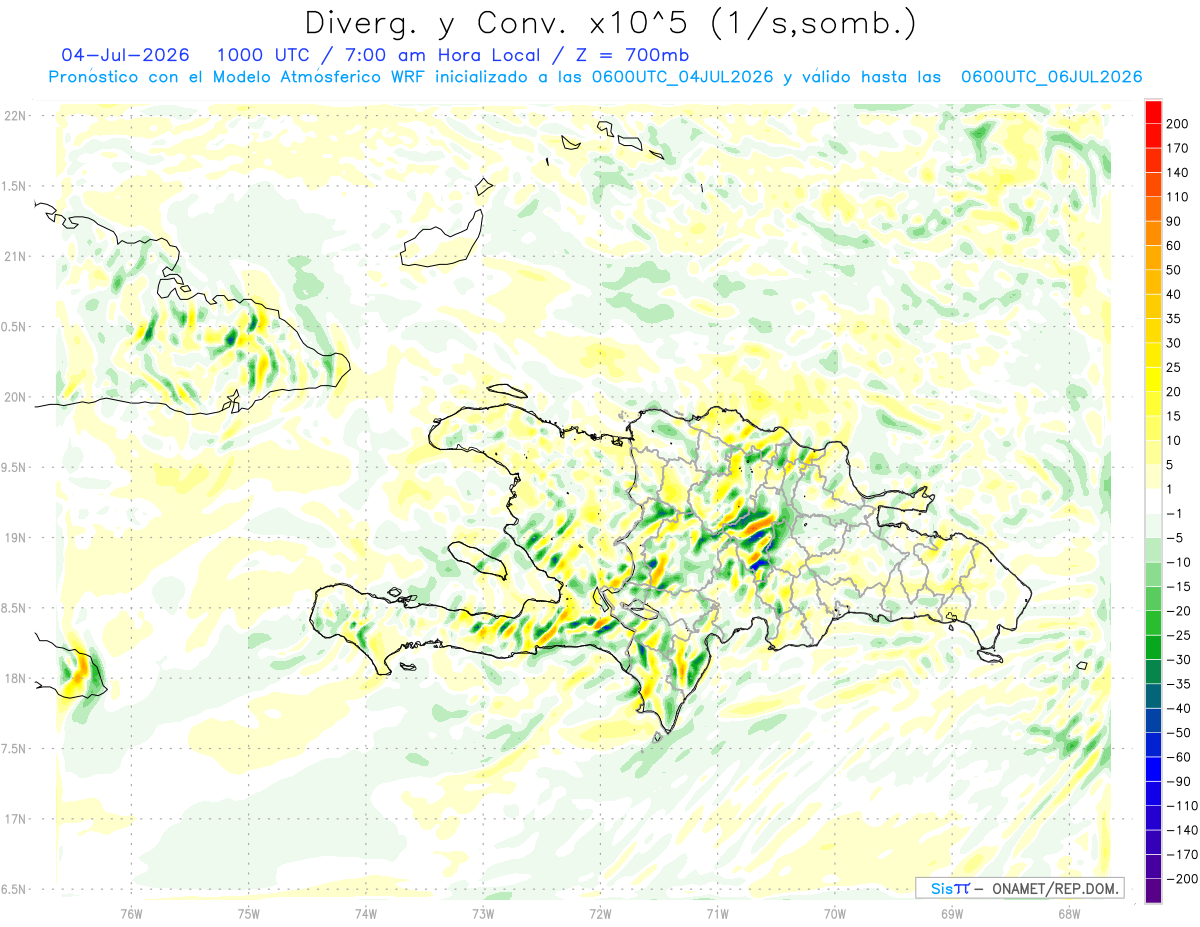Click the dark purple swatch ending the color scale
The width and height of the screenshot is (1200, 927).
click(1153, 891)
